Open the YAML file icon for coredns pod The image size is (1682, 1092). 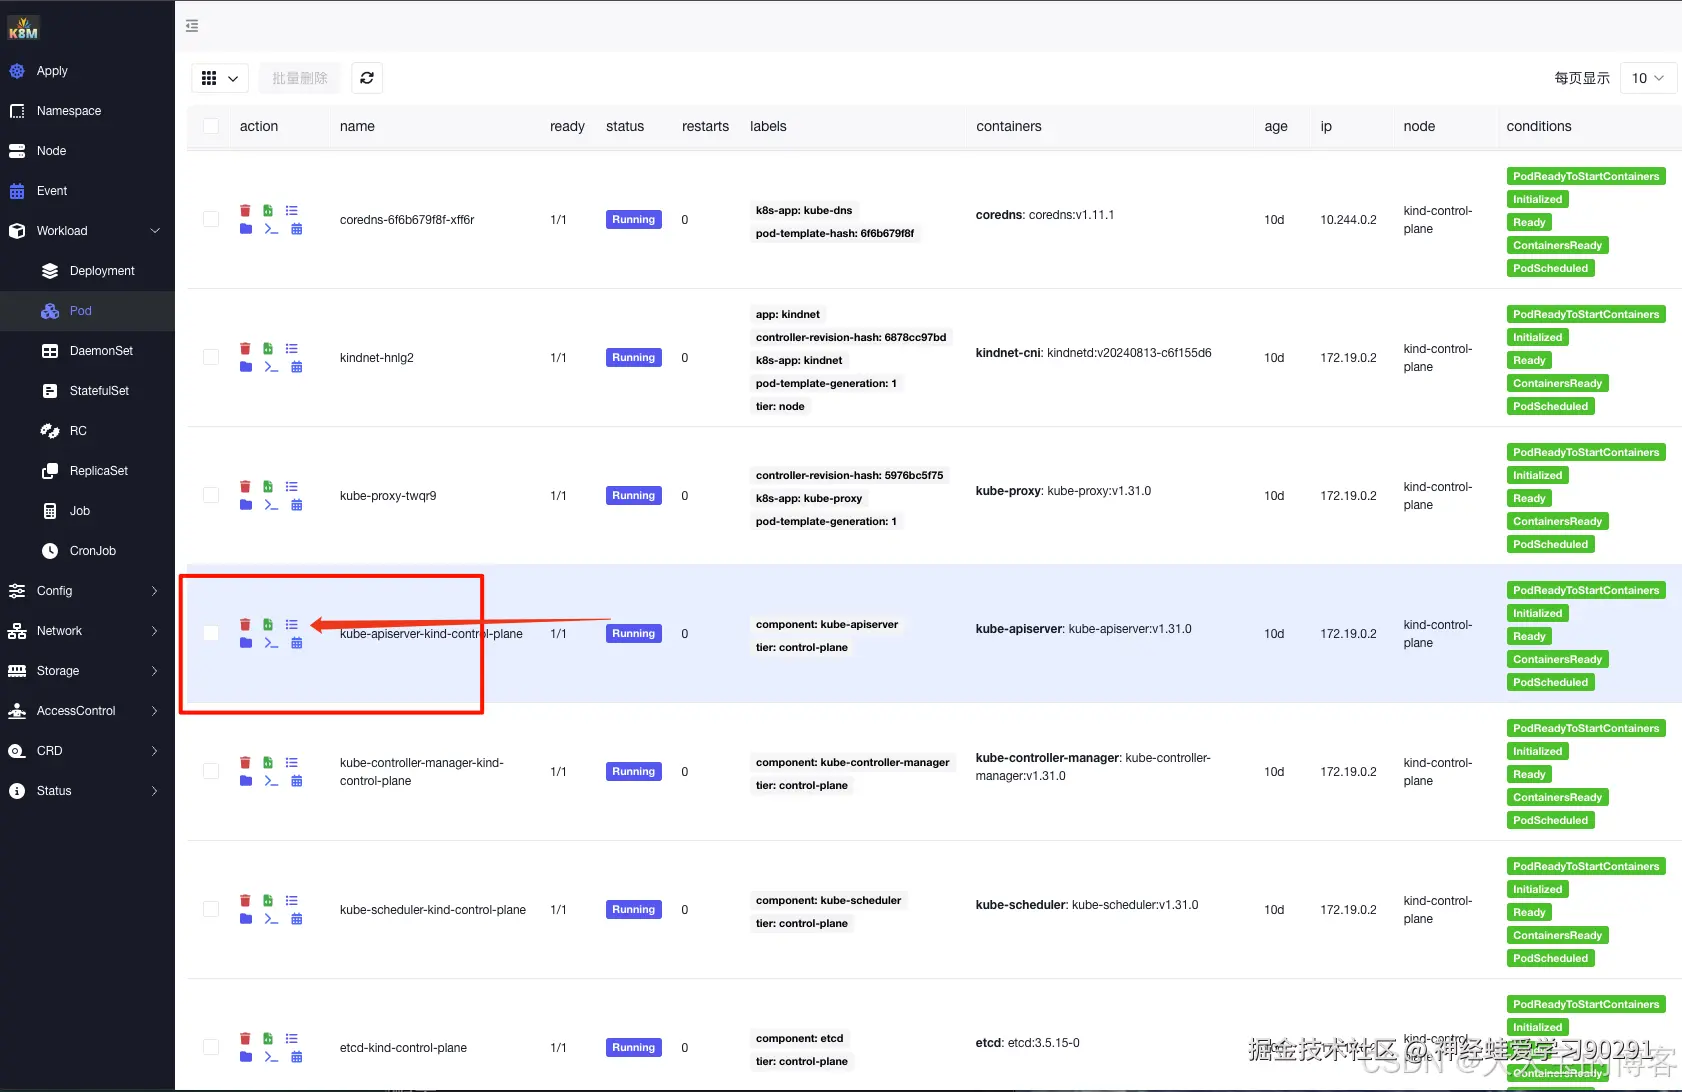click(x=268, y=210)
